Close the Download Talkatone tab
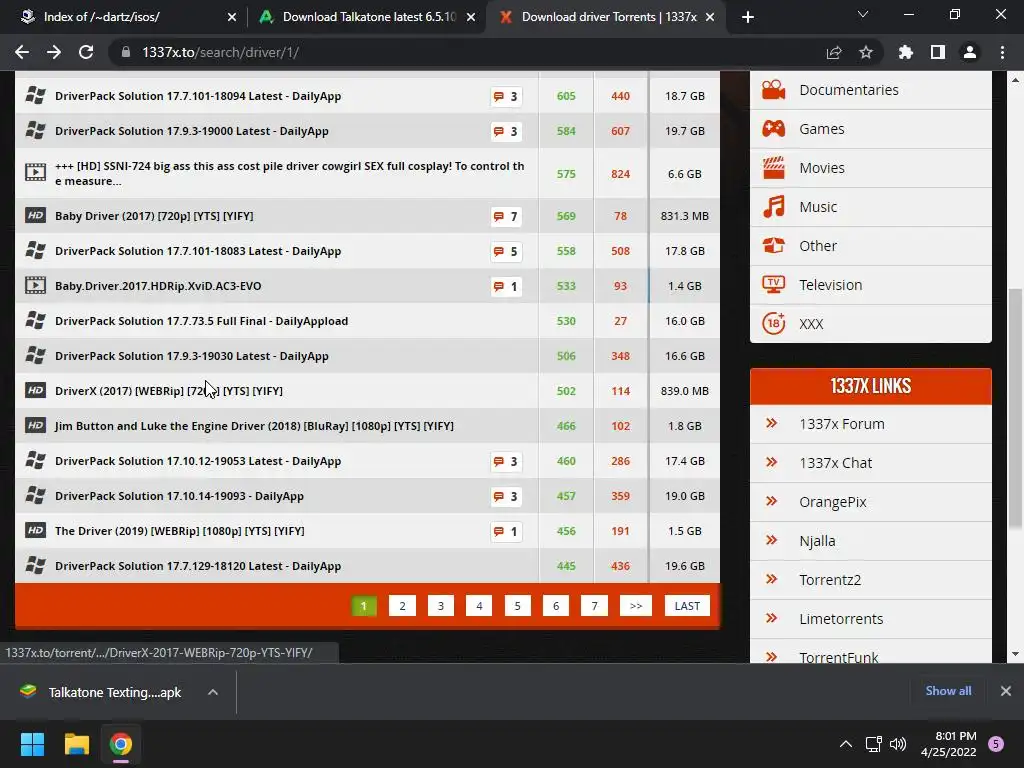 [471, 17]
